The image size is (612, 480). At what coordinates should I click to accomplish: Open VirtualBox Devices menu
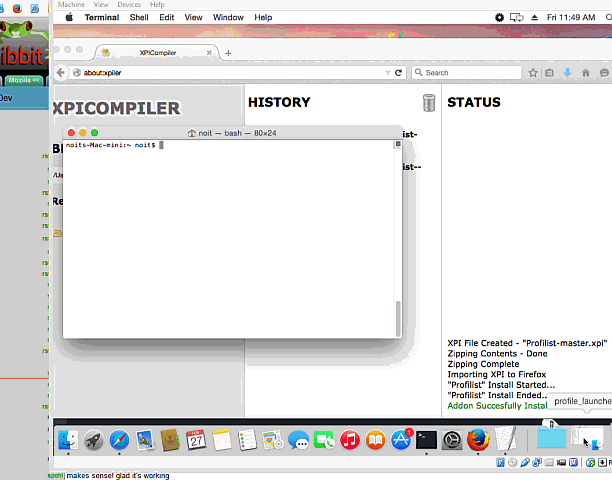[129, 5]
